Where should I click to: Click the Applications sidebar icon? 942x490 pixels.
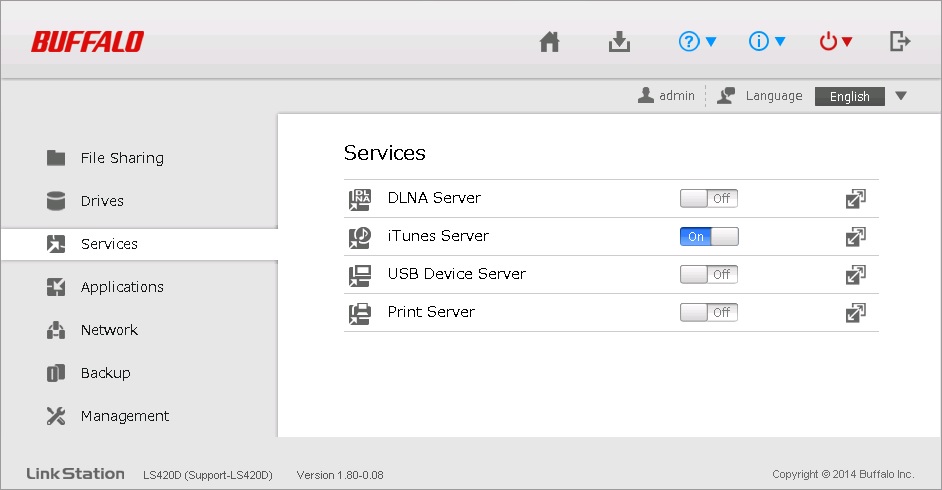(56, 287)
